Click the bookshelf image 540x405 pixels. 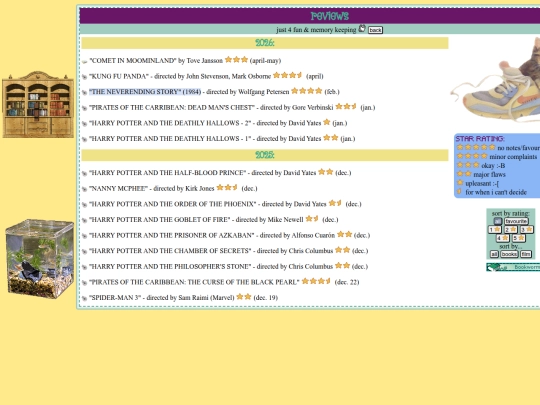coord(38,104)
